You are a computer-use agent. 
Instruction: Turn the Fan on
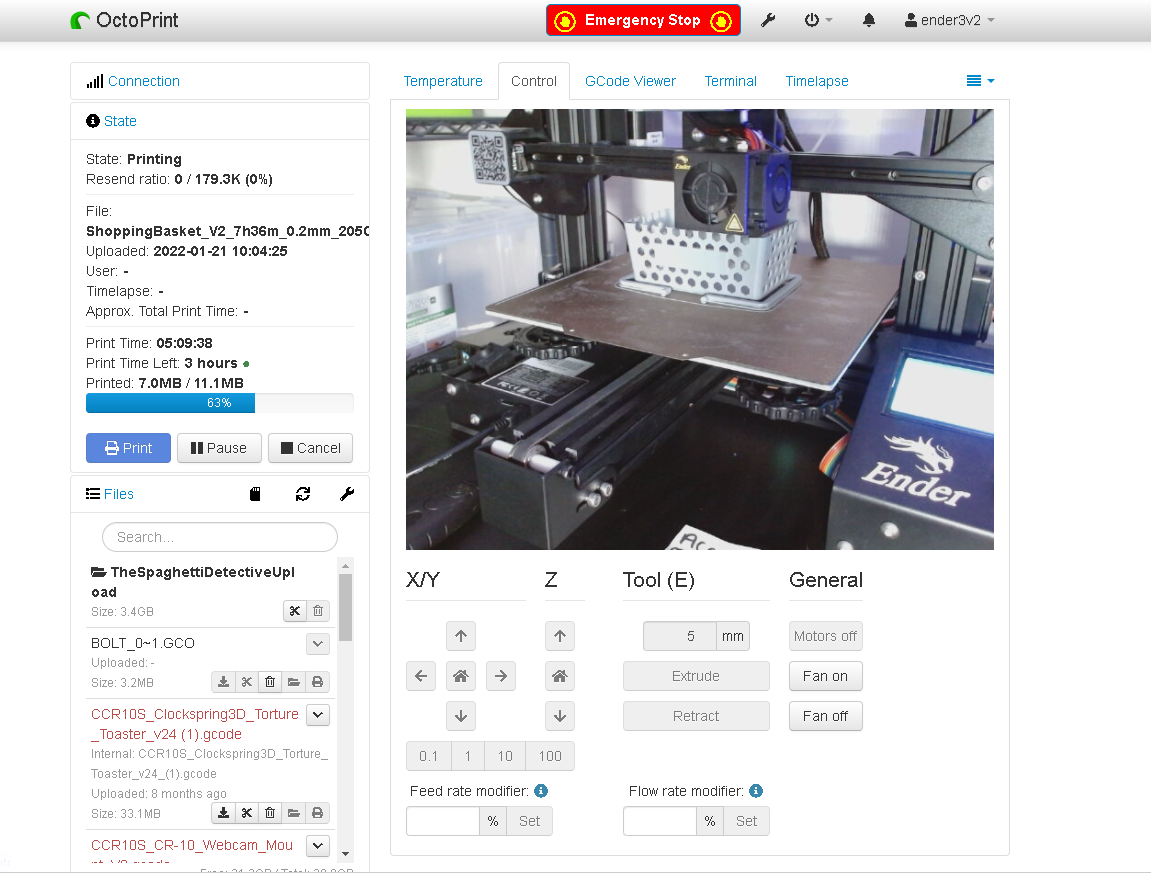825,676
